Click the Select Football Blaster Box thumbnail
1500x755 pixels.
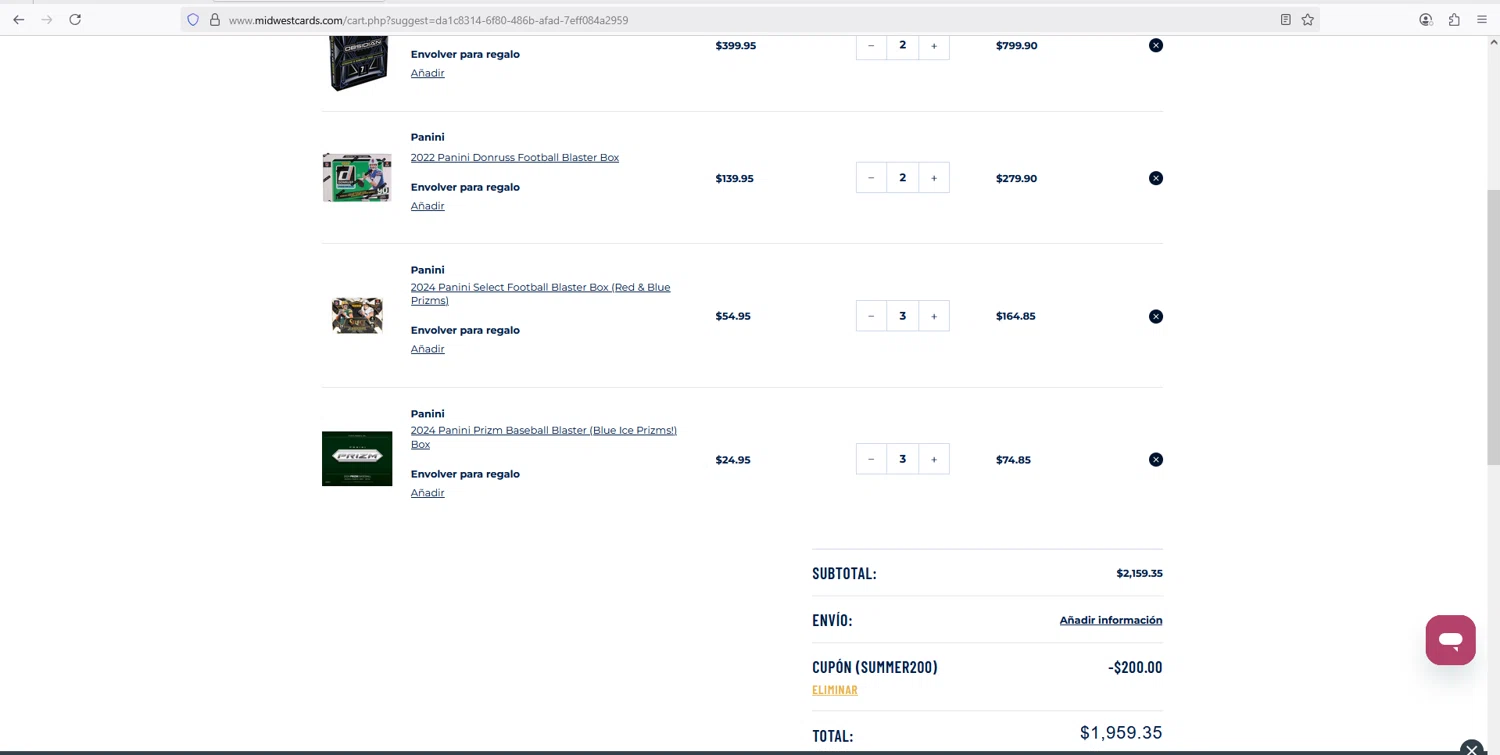pos(357,316)
